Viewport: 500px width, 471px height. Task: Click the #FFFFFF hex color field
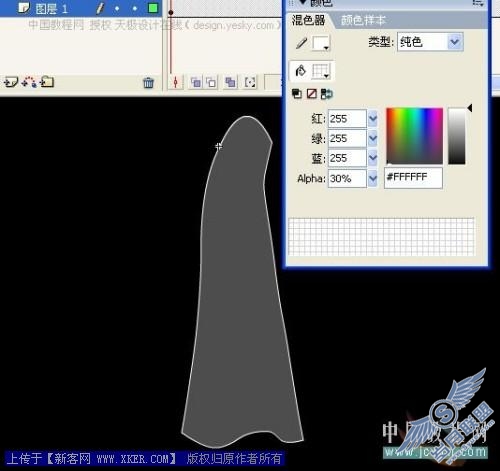pos(413,178)
